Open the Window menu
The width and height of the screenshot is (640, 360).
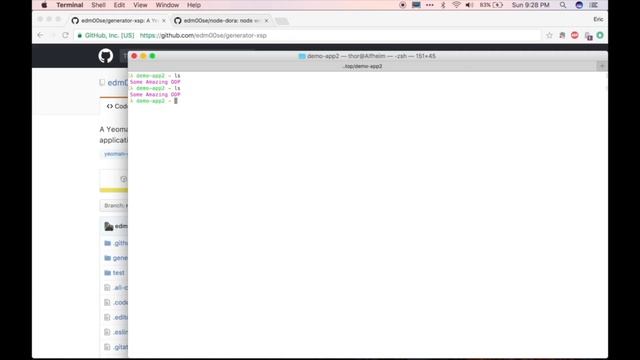pos(167,5)
